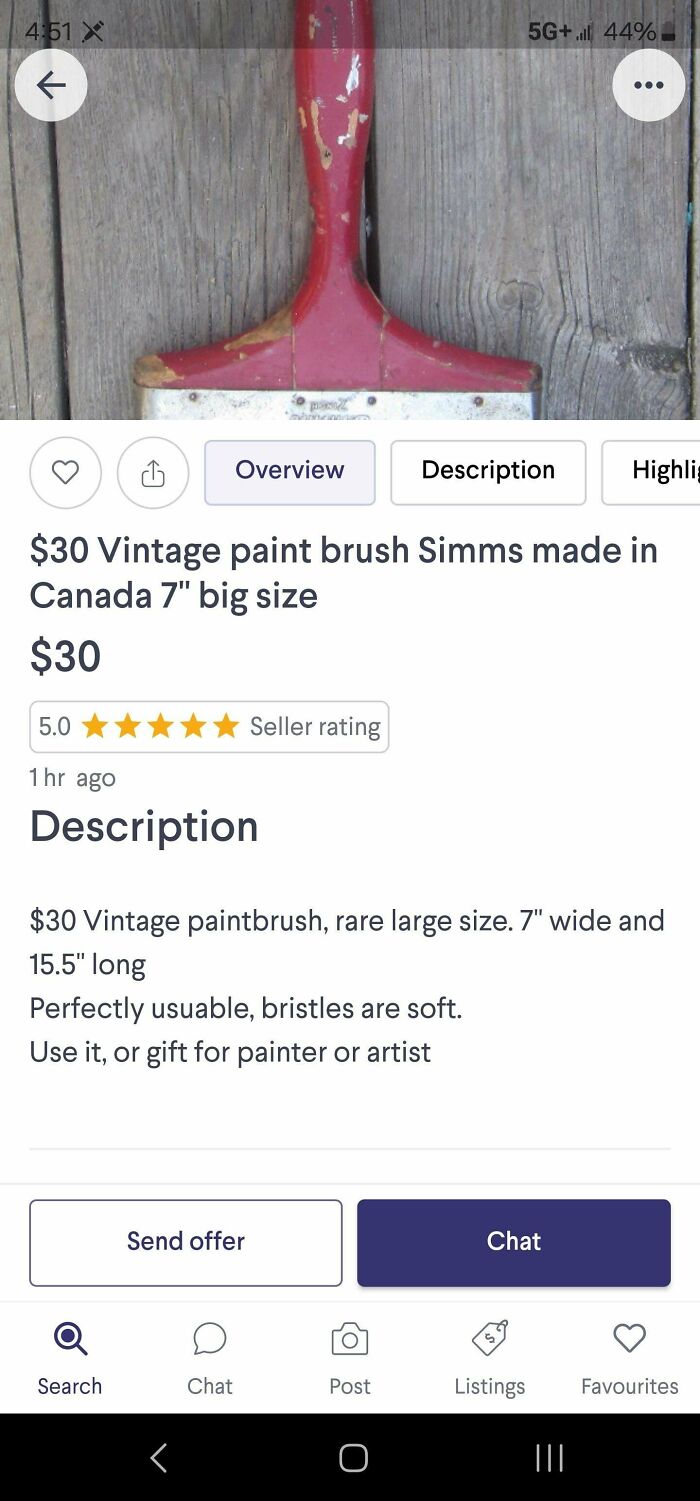Open the three-dot options menu
This screenshot has width=700, height=1501.
pyautogui.click(x=649, y=85)
